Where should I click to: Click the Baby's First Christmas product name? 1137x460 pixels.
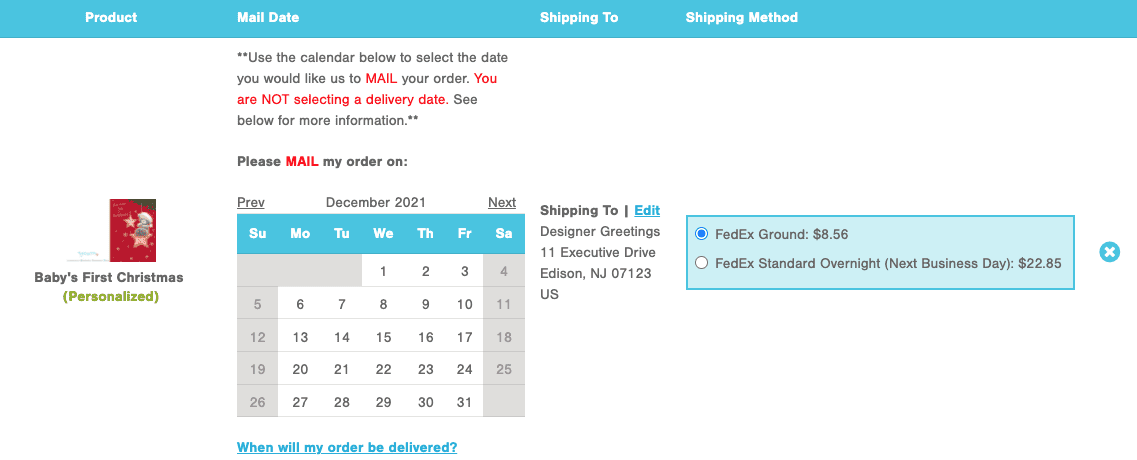(109, 278)
